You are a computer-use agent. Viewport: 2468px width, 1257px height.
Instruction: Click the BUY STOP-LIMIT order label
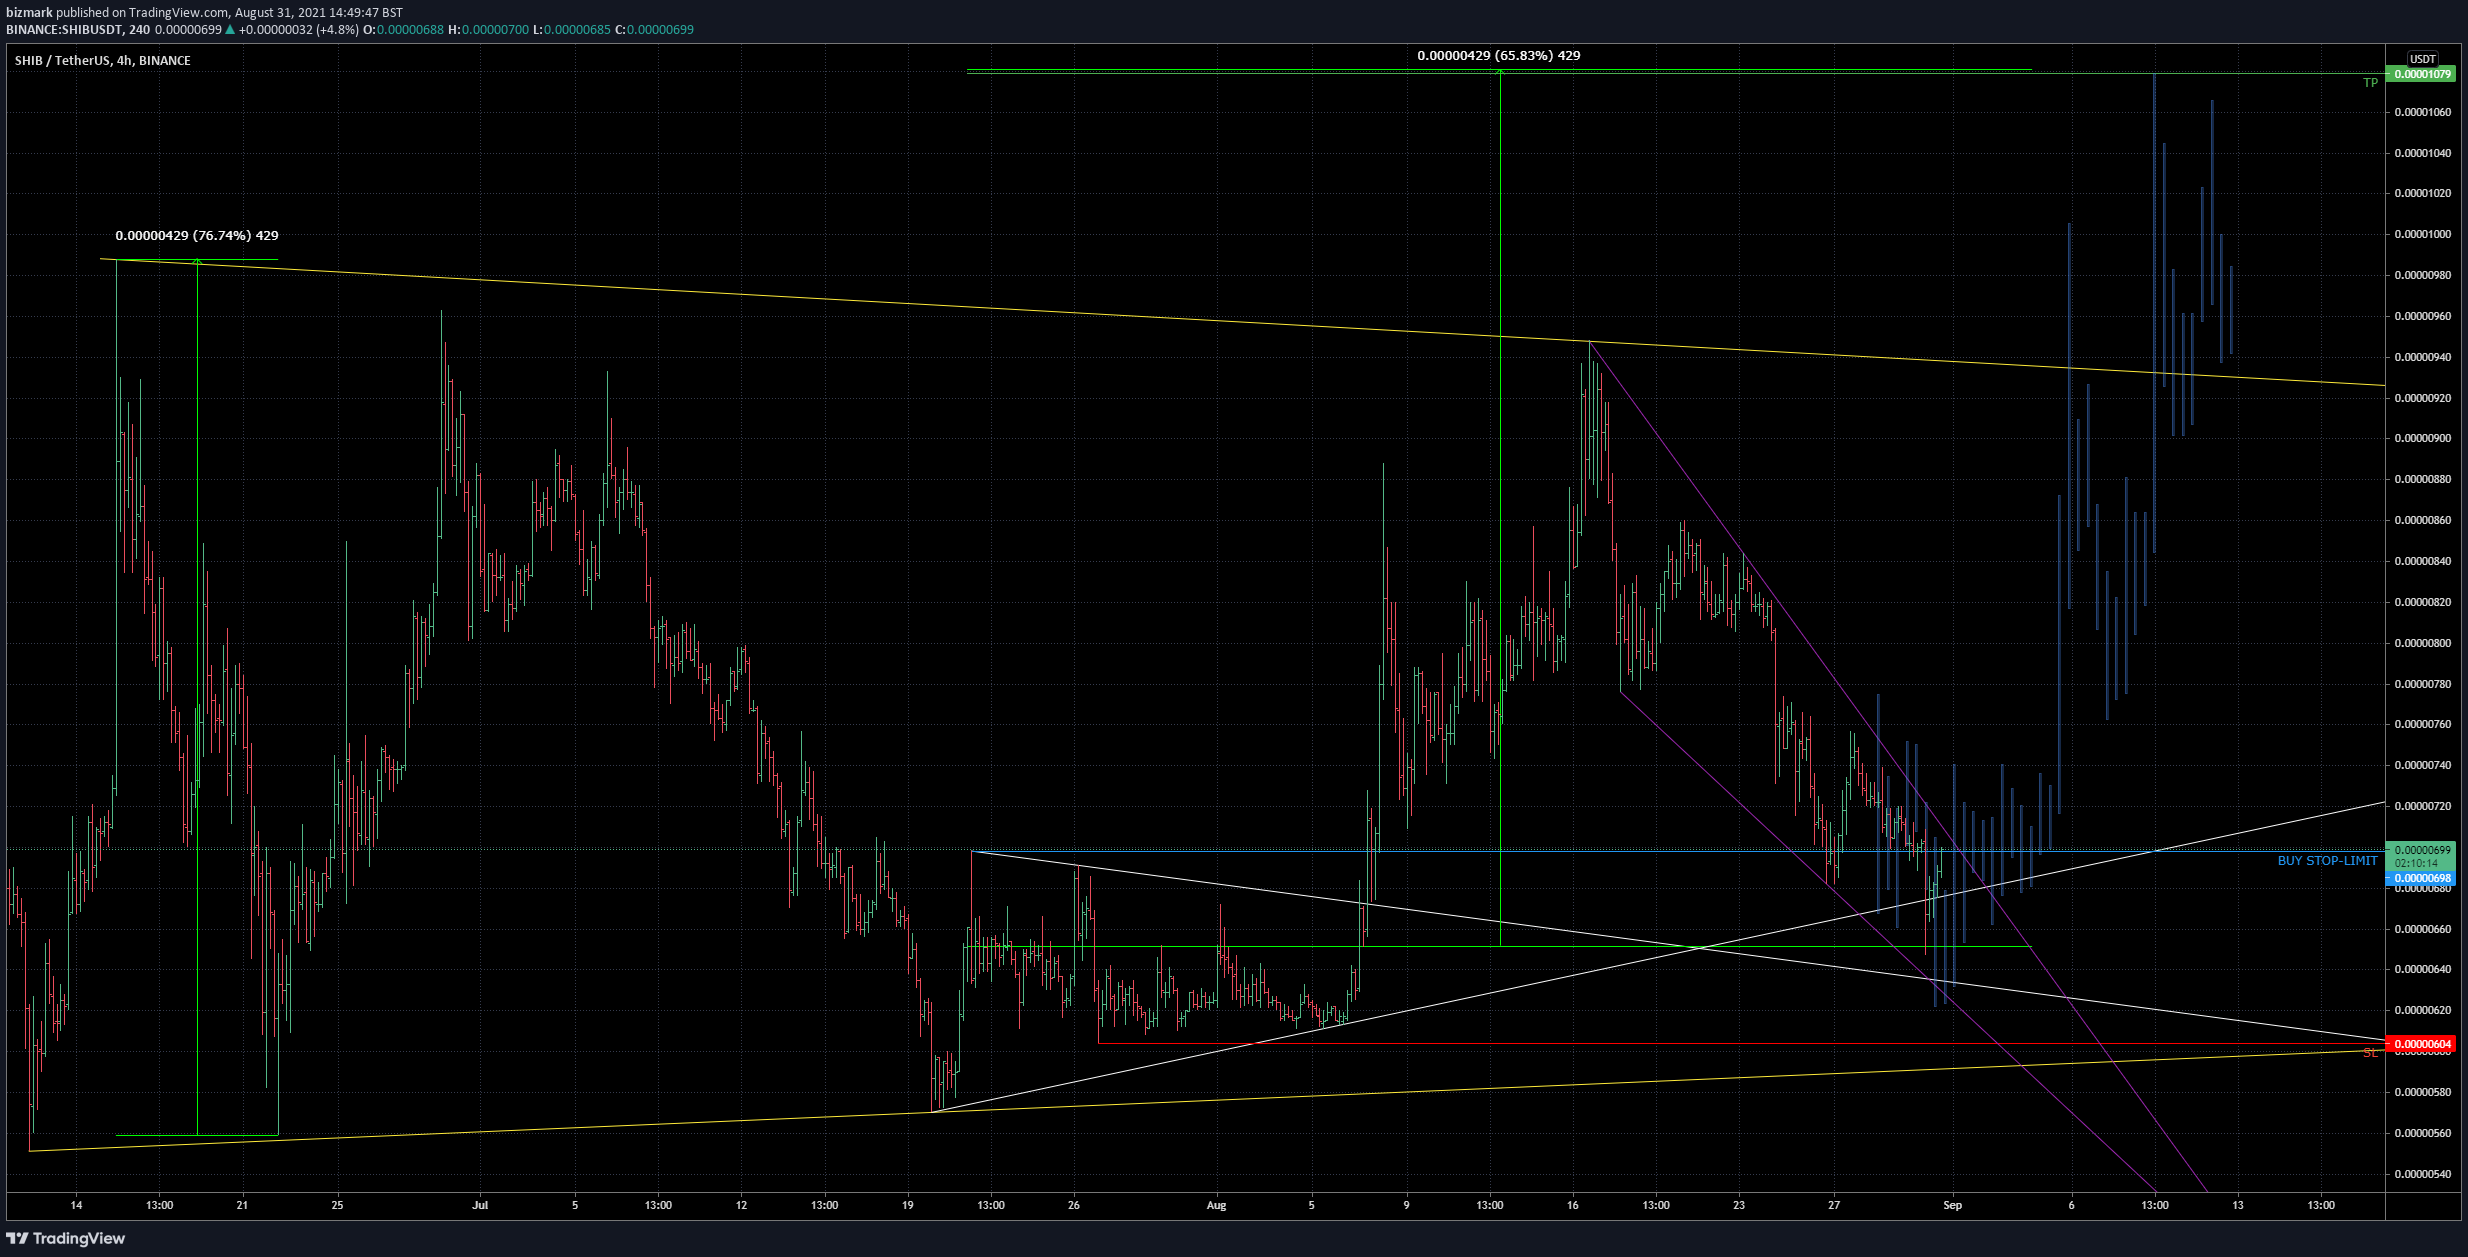tap(2327, 861)
